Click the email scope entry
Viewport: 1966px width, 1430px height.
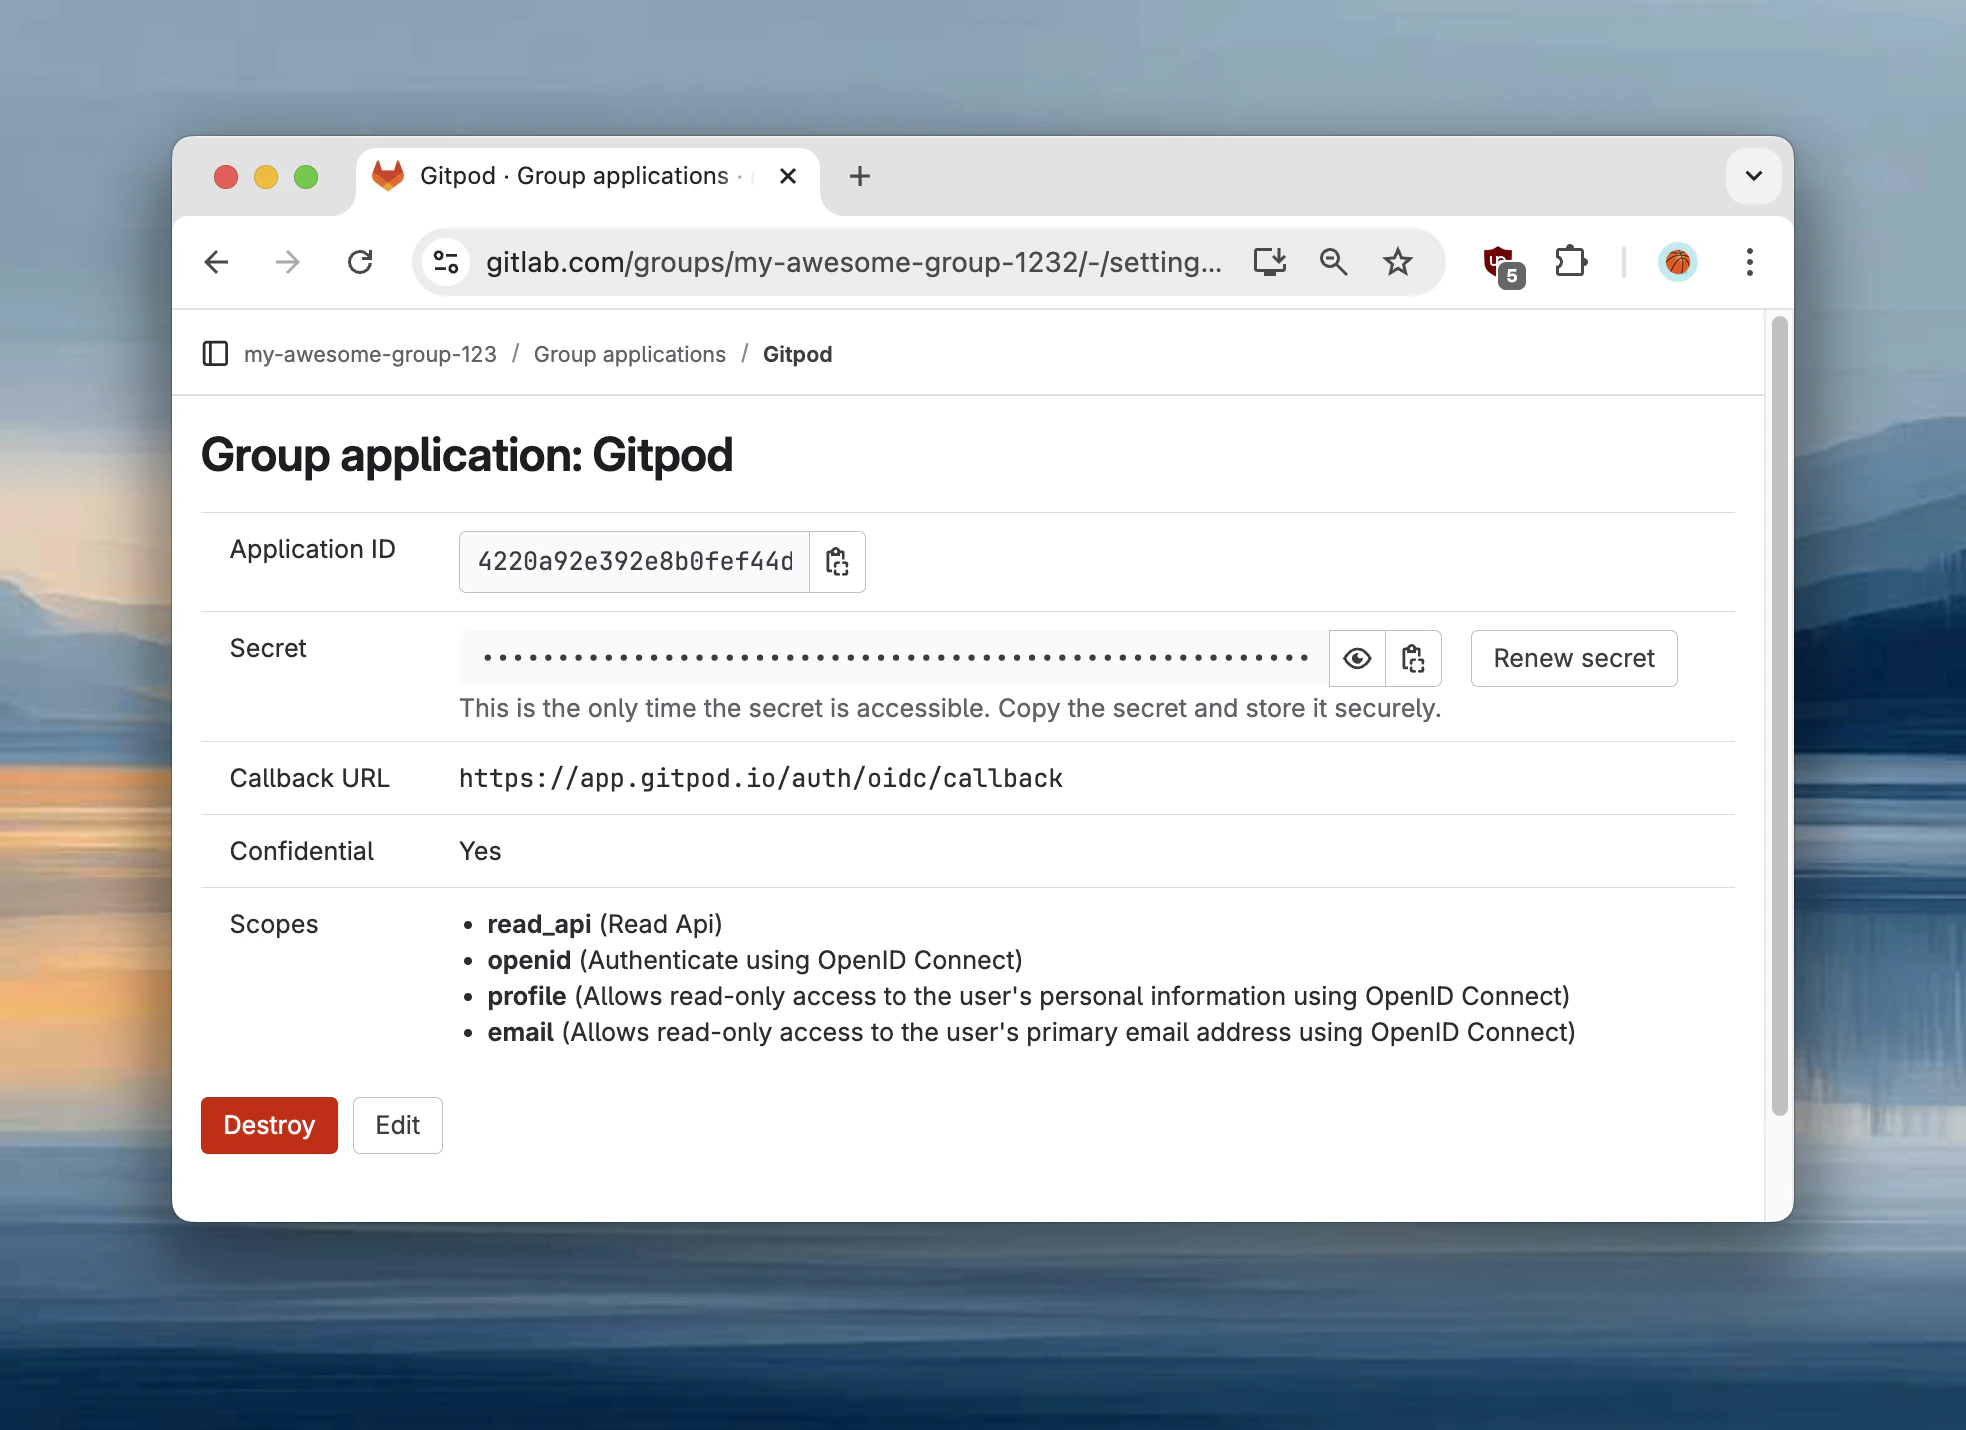(x=1031, y=1032)
